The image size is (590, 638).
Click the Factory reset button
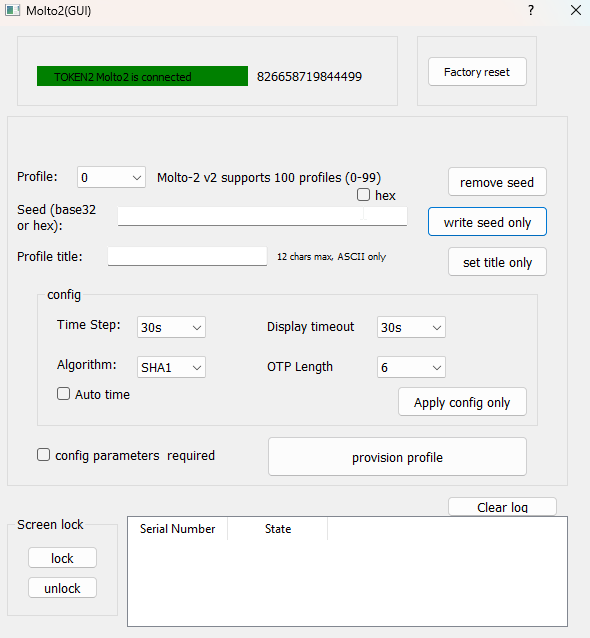pyautogui.click(x=477, y=72)
